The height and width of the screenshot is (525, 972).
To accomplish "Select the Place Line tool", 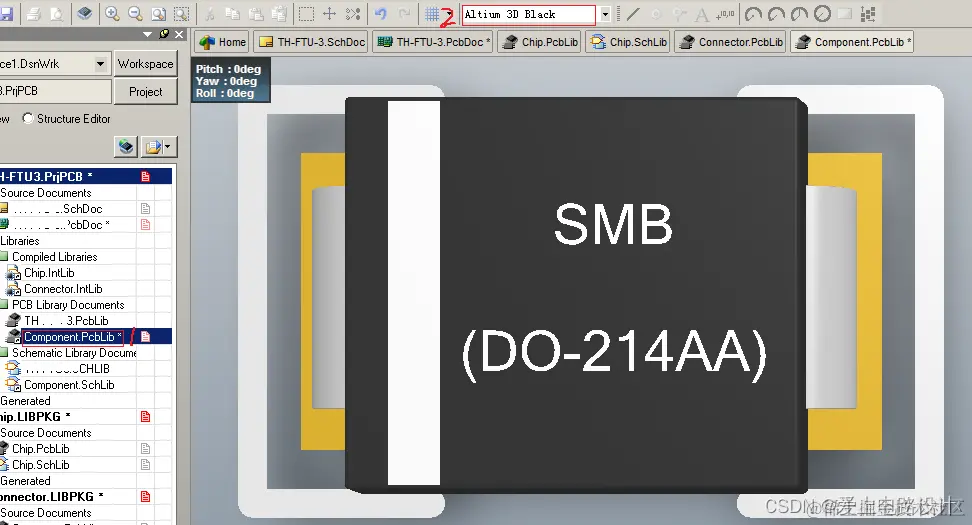I will click(633, 14).
